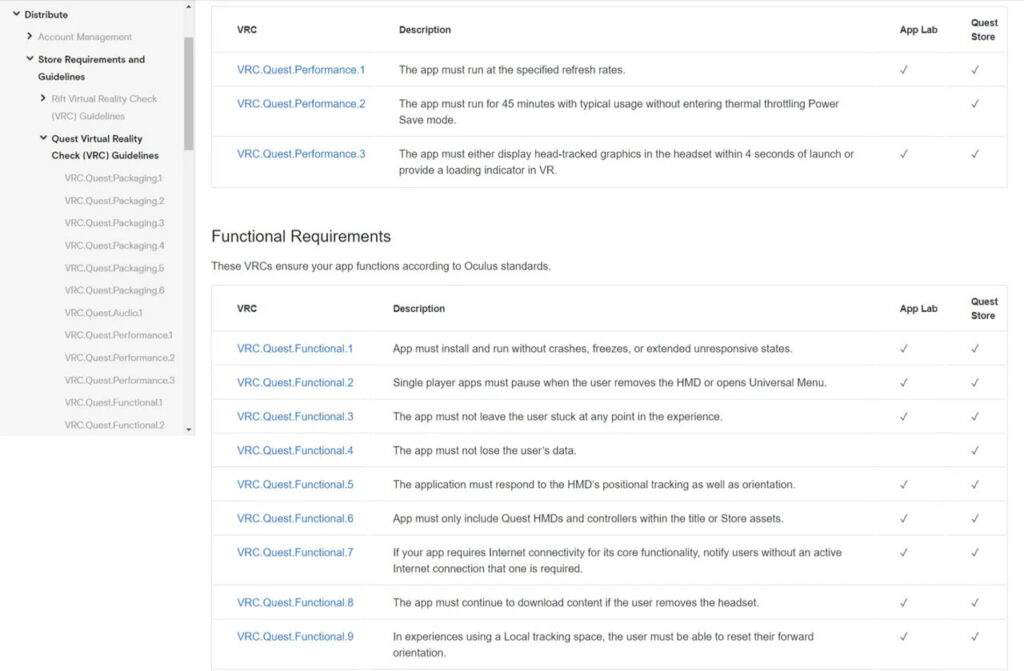Open VRC.Quest.Performance.3 in sidebar
Image resolution: width=1024 pixels, height=671 pixels.
pyautogui.click(x=120, y=380)
